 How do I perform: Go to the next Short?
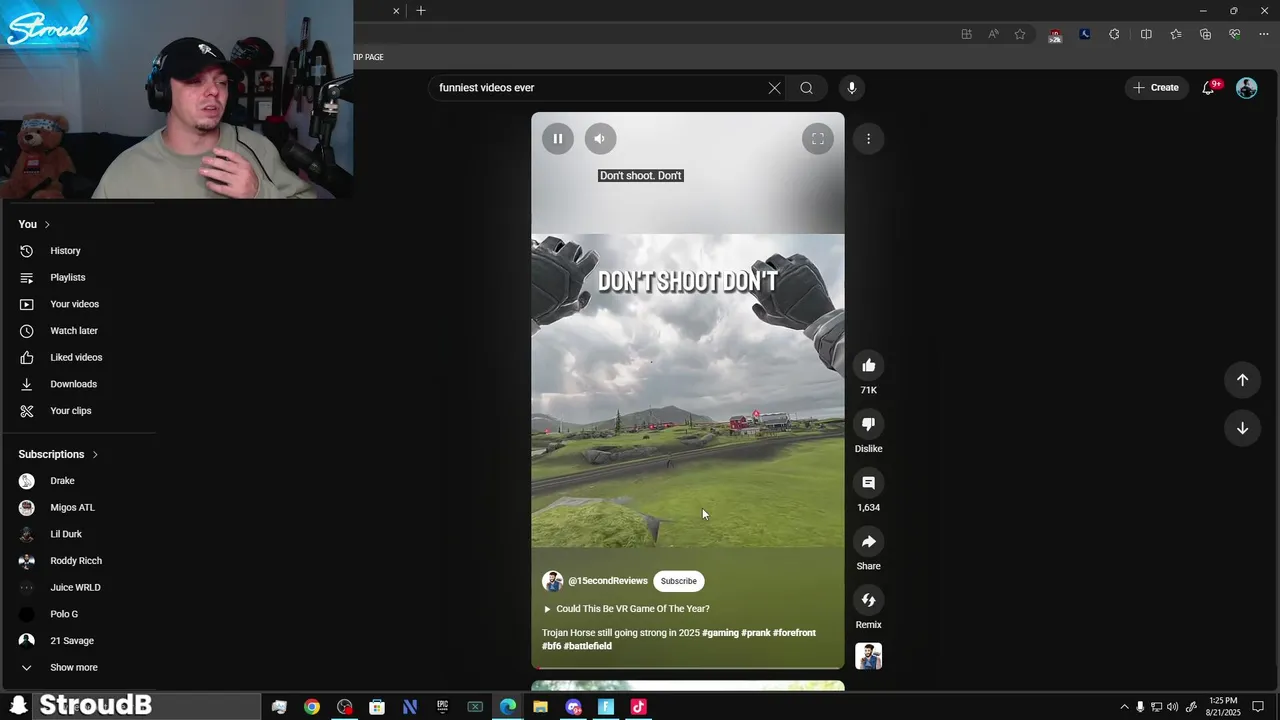pyautogui.click(x=1242, y=428)
